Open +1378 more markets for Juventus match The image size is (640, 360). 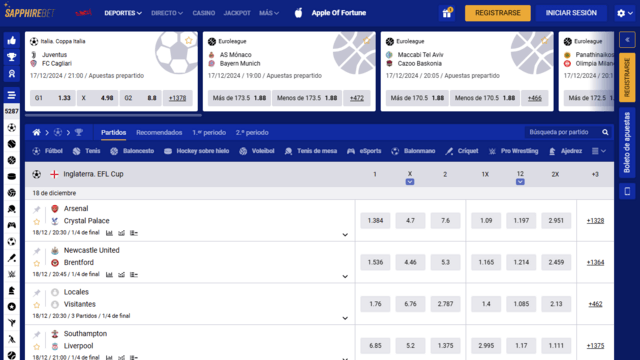click(178, 98)
